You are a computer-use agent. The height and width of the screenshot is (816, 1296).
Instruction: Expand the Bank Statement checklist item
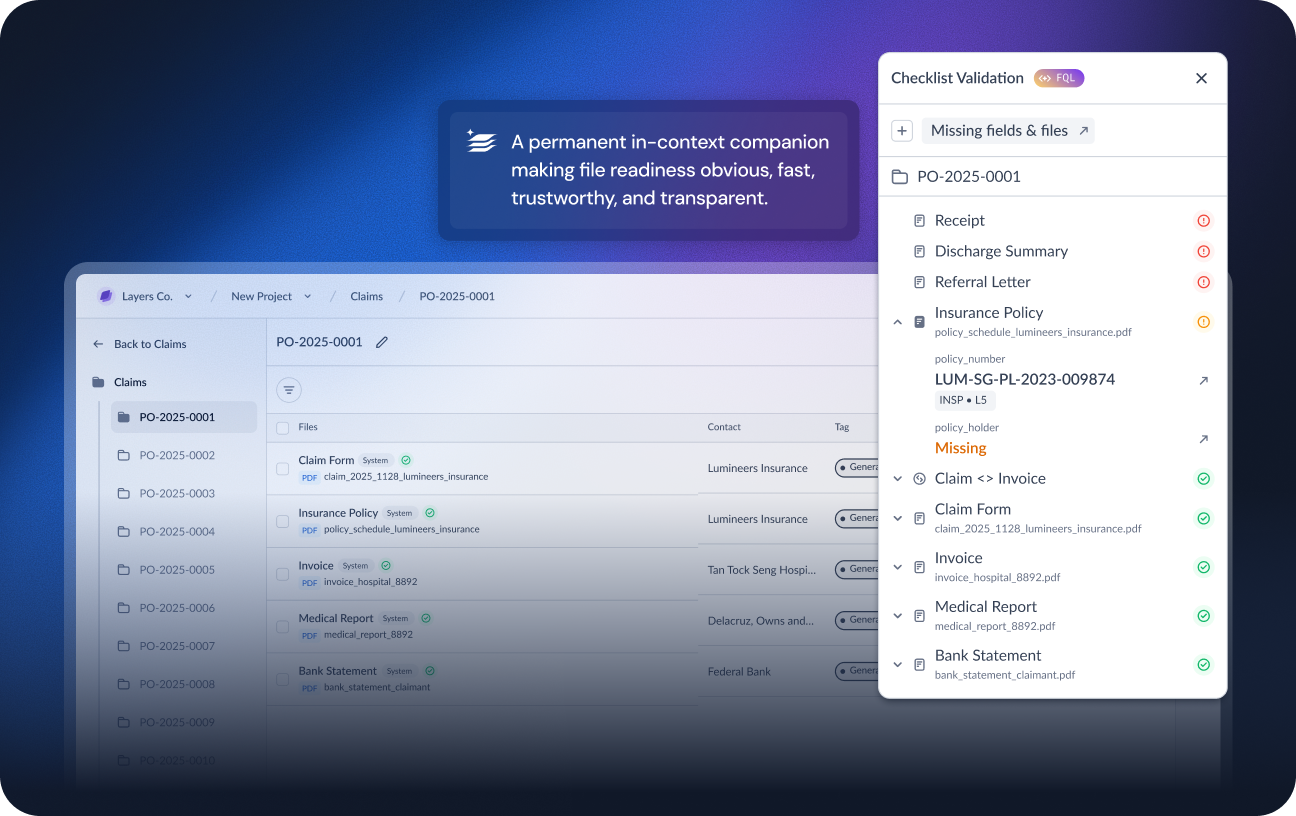click(x=898, y=665)
